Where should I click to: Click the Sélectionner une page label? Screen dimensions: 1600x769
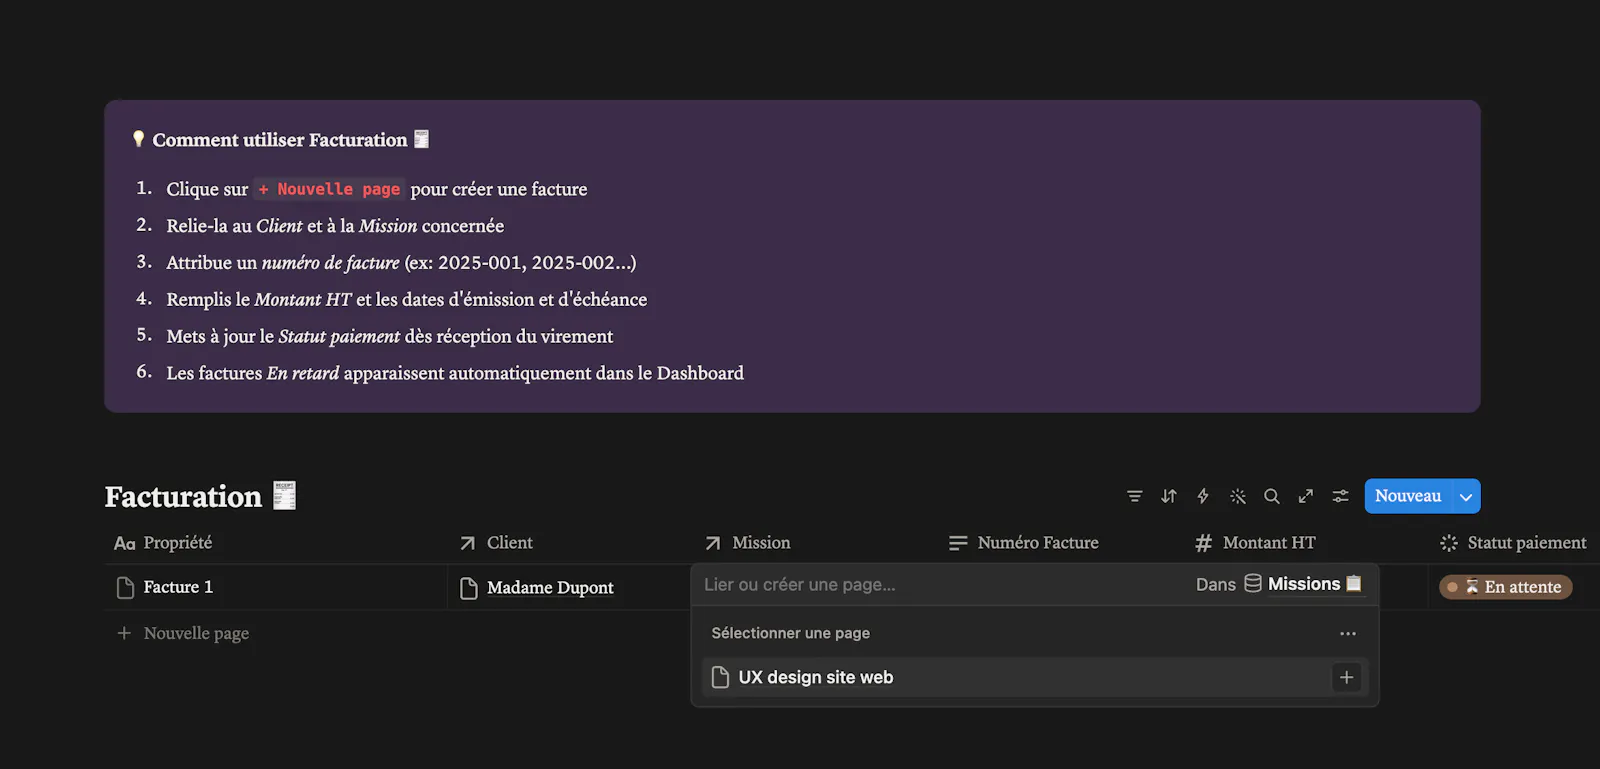point(790,633)
